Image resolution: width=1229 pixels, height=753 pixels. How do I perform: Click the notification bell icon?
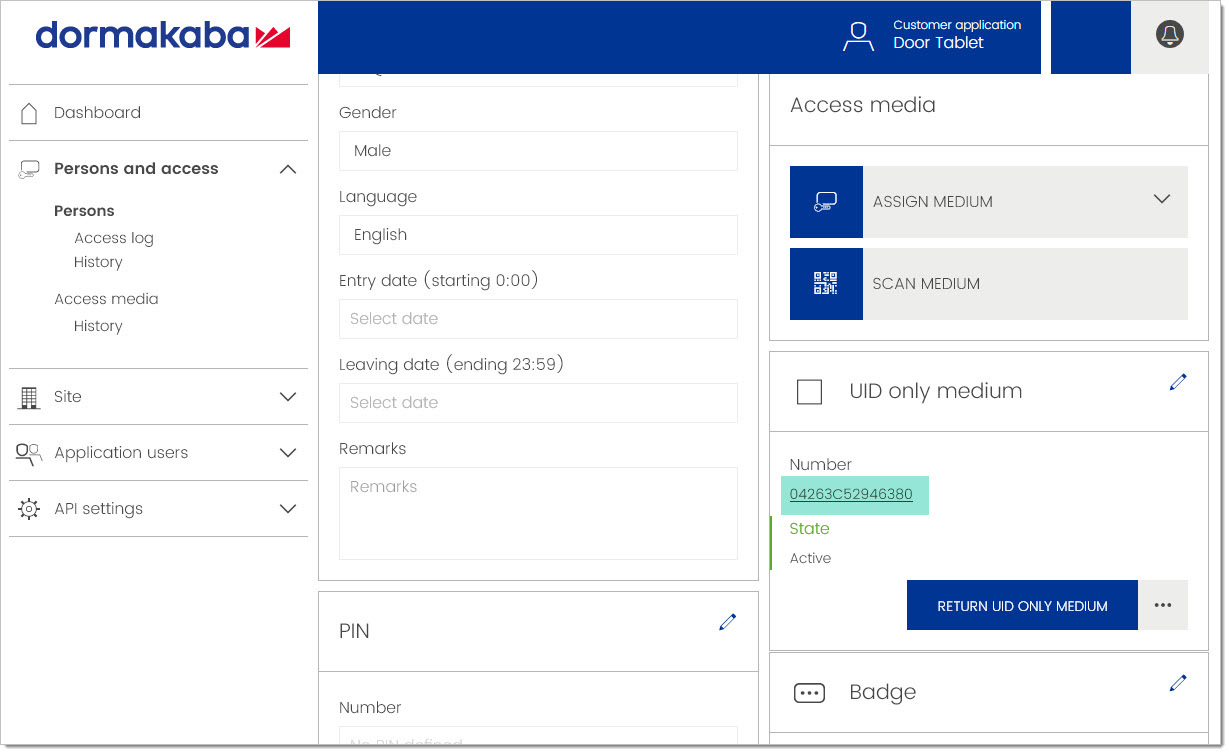pyautogui.click(x=1169, y=36)
